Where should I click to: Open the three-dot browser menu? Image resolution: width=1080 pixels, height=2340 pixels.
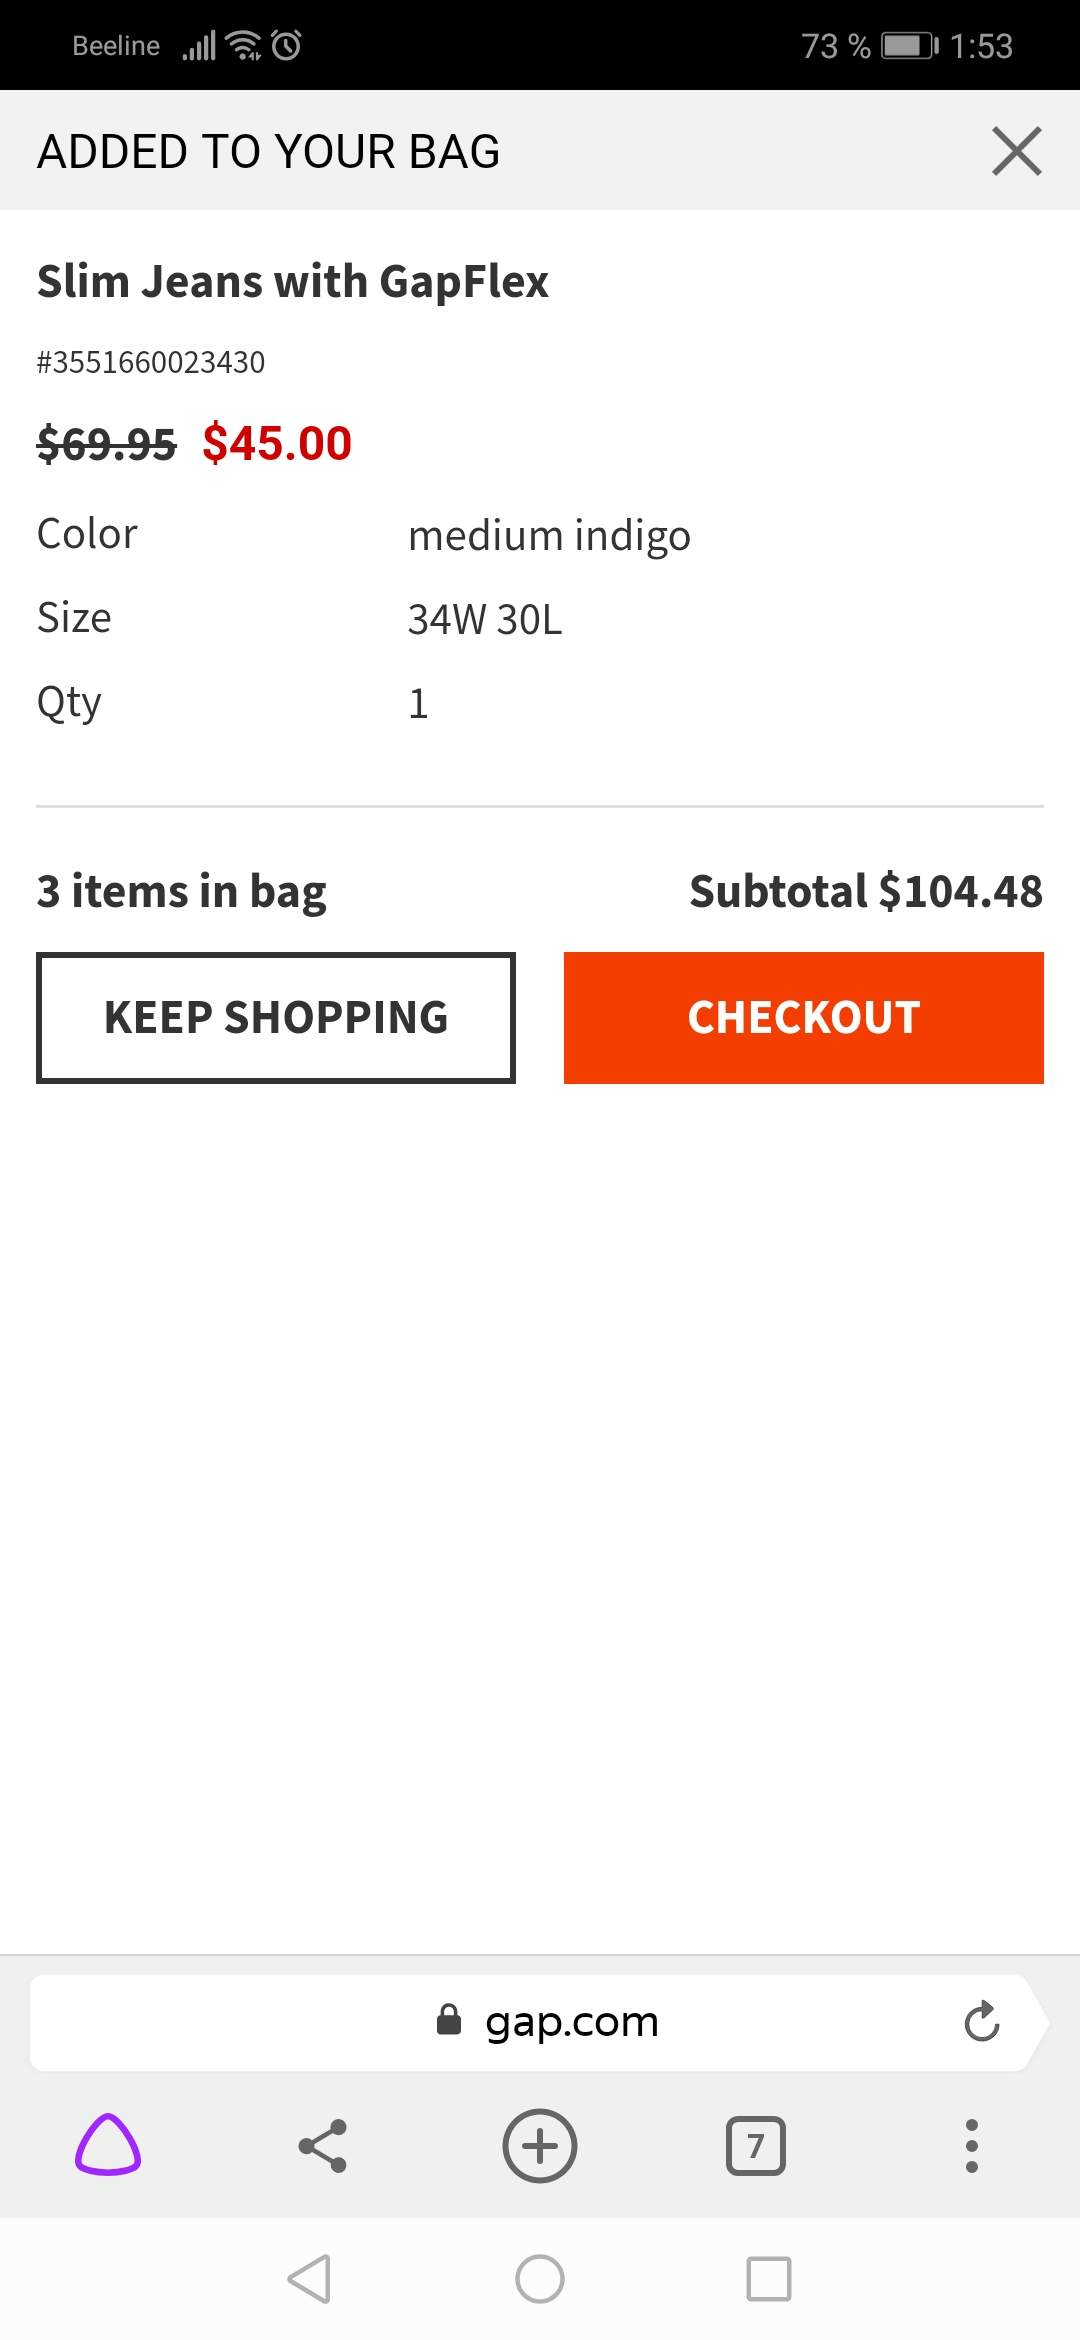point(971,2146)
